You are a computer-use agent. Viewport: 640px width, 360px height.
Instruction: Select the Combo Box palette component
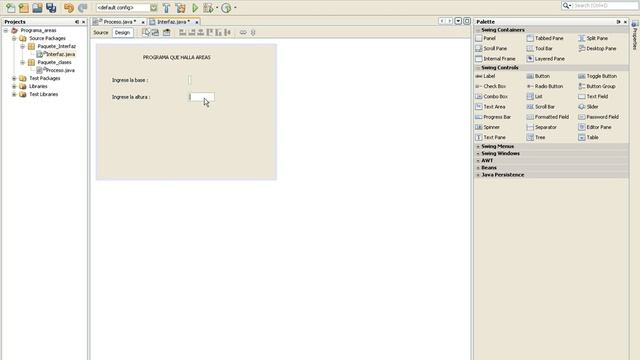pyautogui.click(x=491, y=97)
